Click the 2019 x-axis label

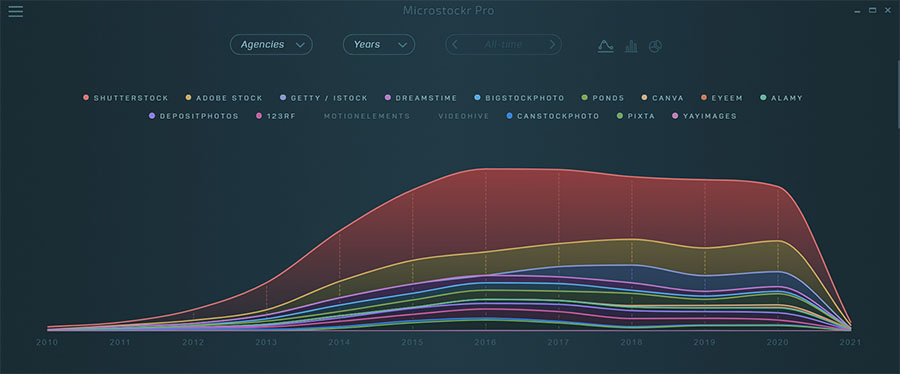click(704, 342)
